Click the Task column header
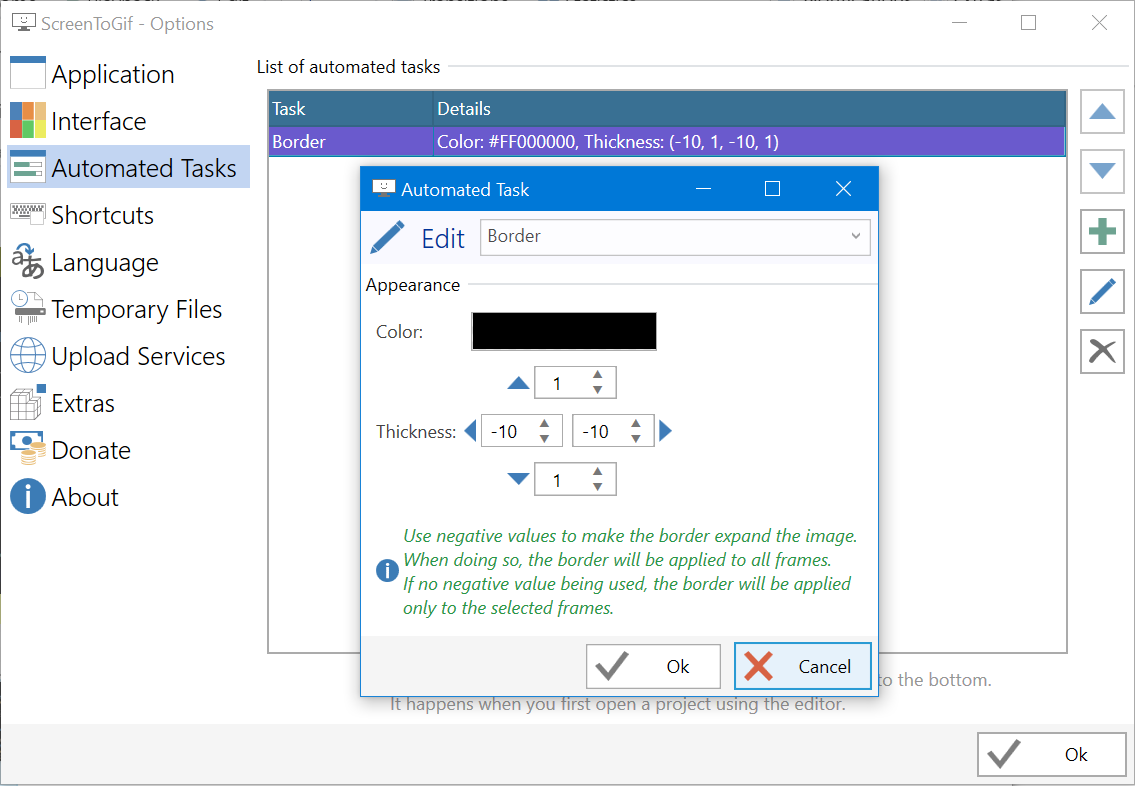 350,109
